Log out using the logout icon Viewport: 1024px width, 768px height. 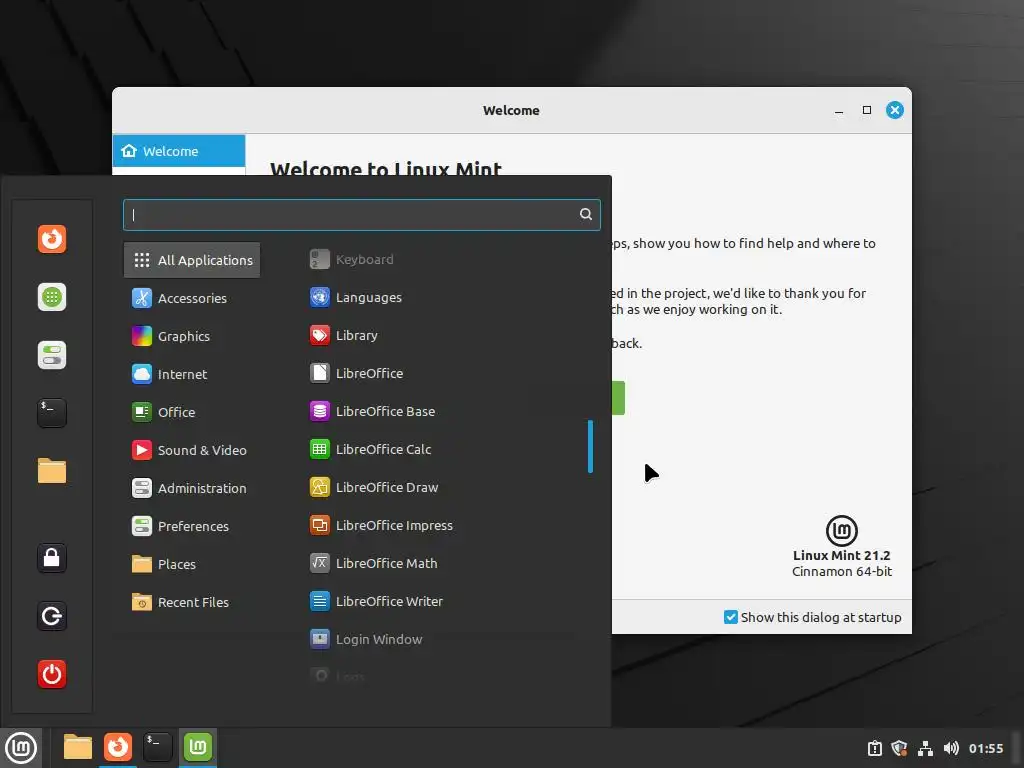[52, 616]
